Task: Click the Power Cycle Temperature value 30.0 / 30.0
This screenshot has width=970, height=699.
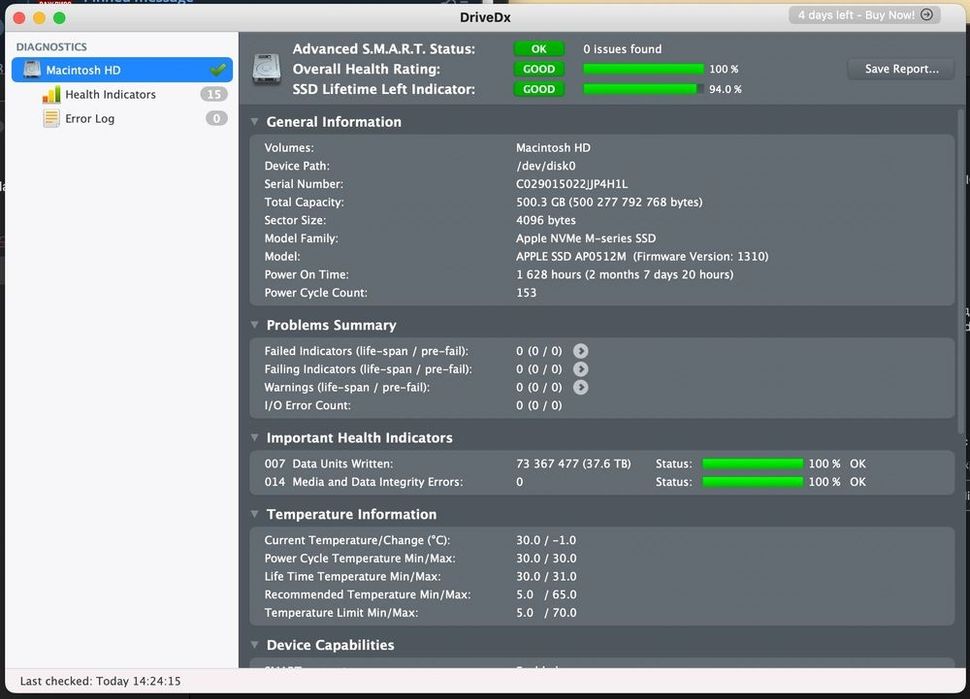Action: click(x=546, y=558)
